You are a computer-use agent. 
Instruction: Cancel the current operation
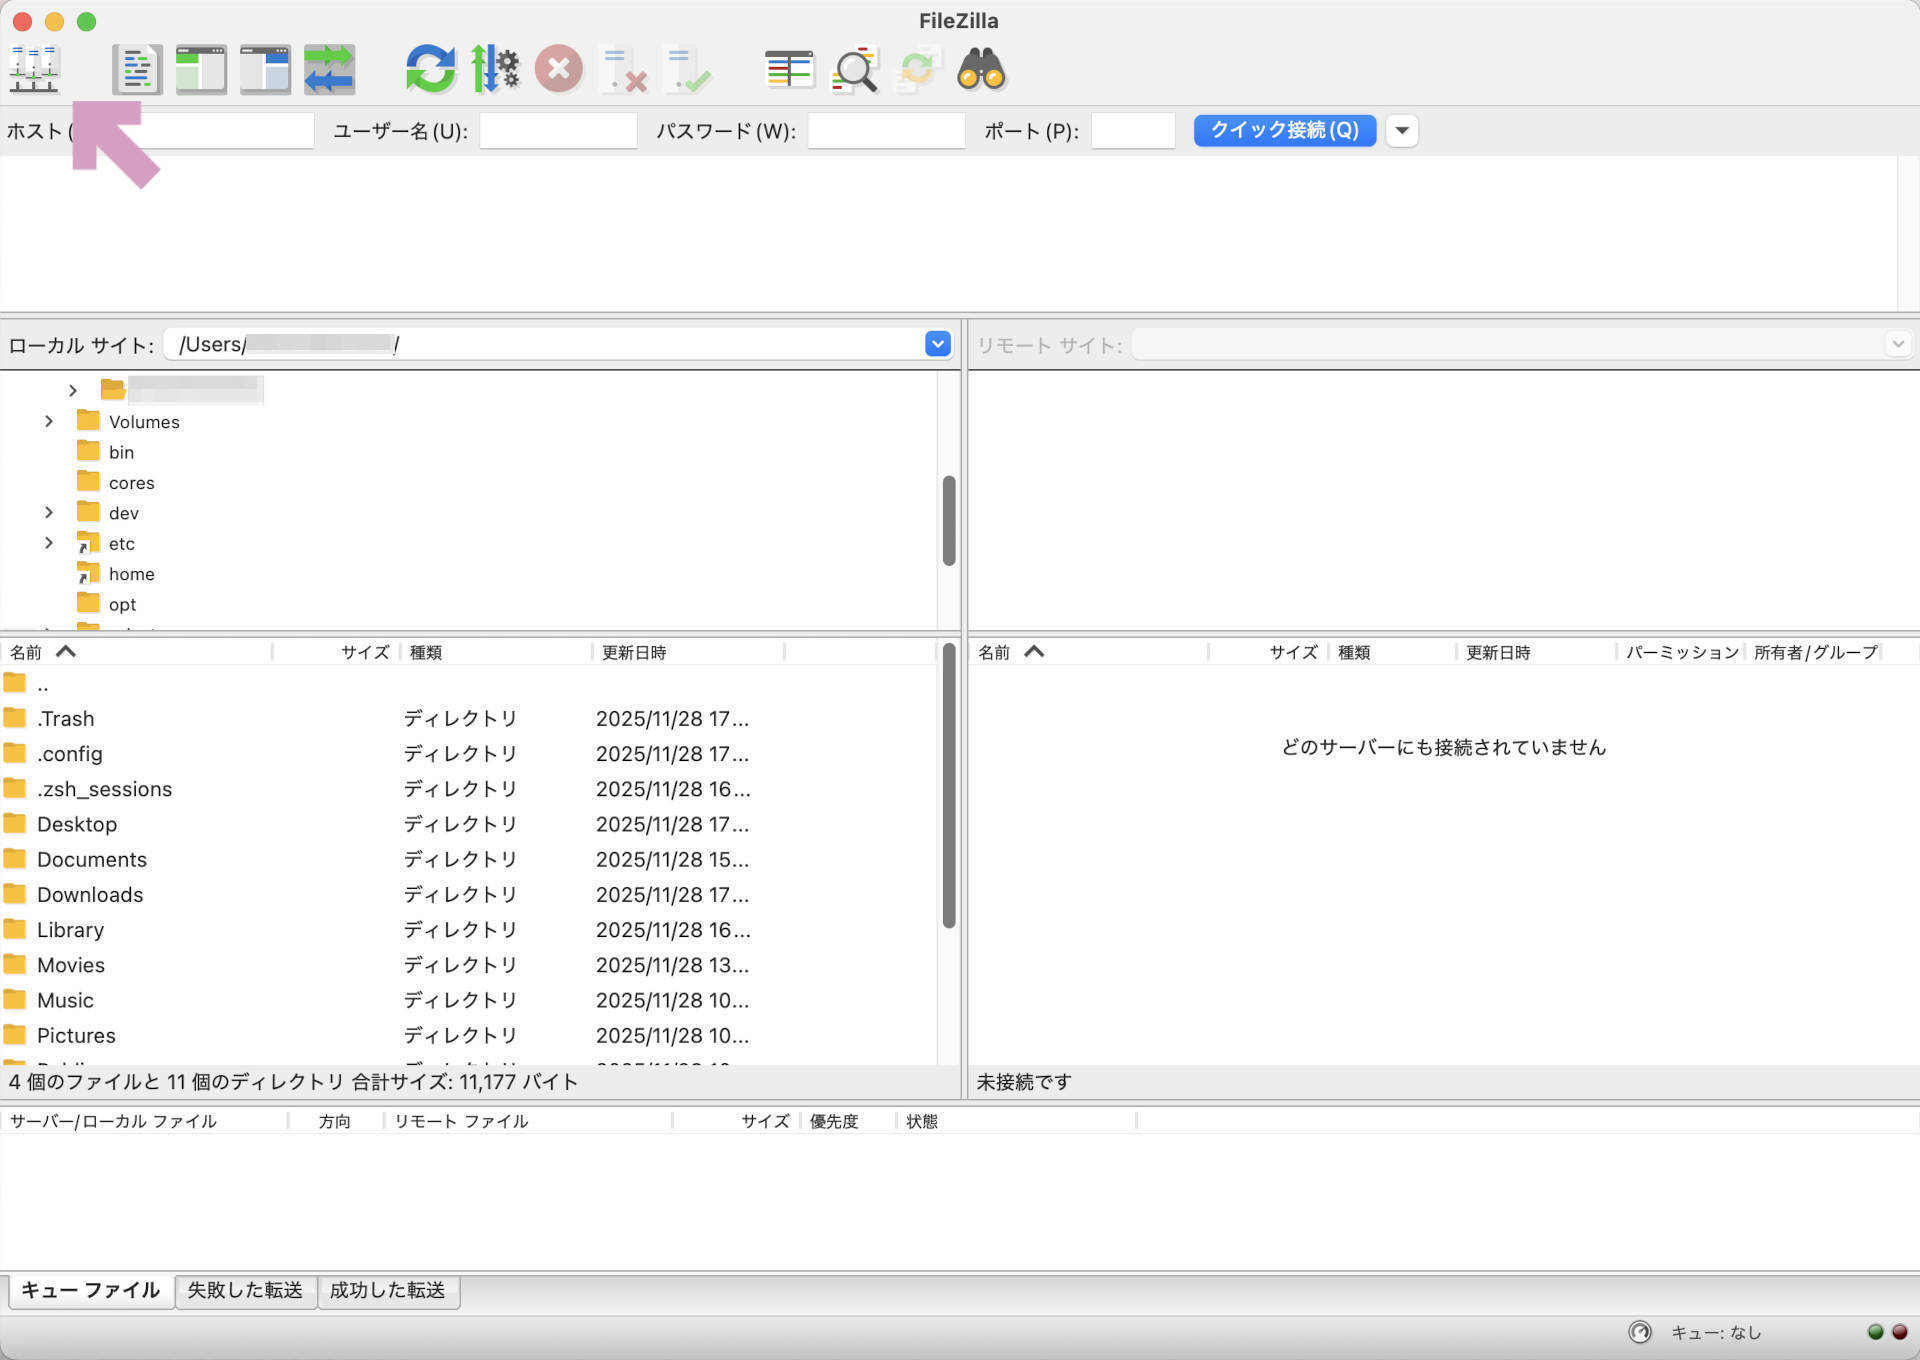[559, 68]
